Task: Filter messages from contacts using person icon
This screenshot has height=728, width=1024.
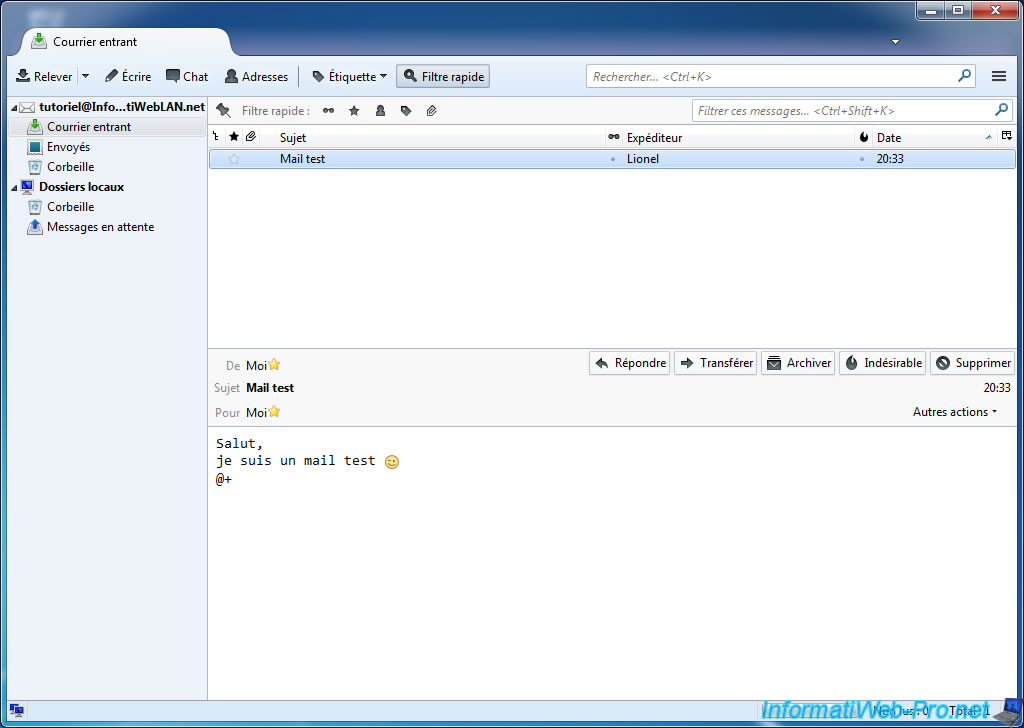Action: tap(380, 110)
